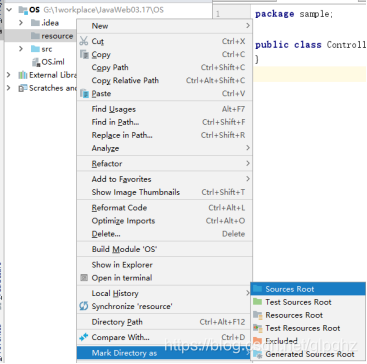Select Directory Path entry
The height and width of the screenshot is (364, 367).
point(165,322)
